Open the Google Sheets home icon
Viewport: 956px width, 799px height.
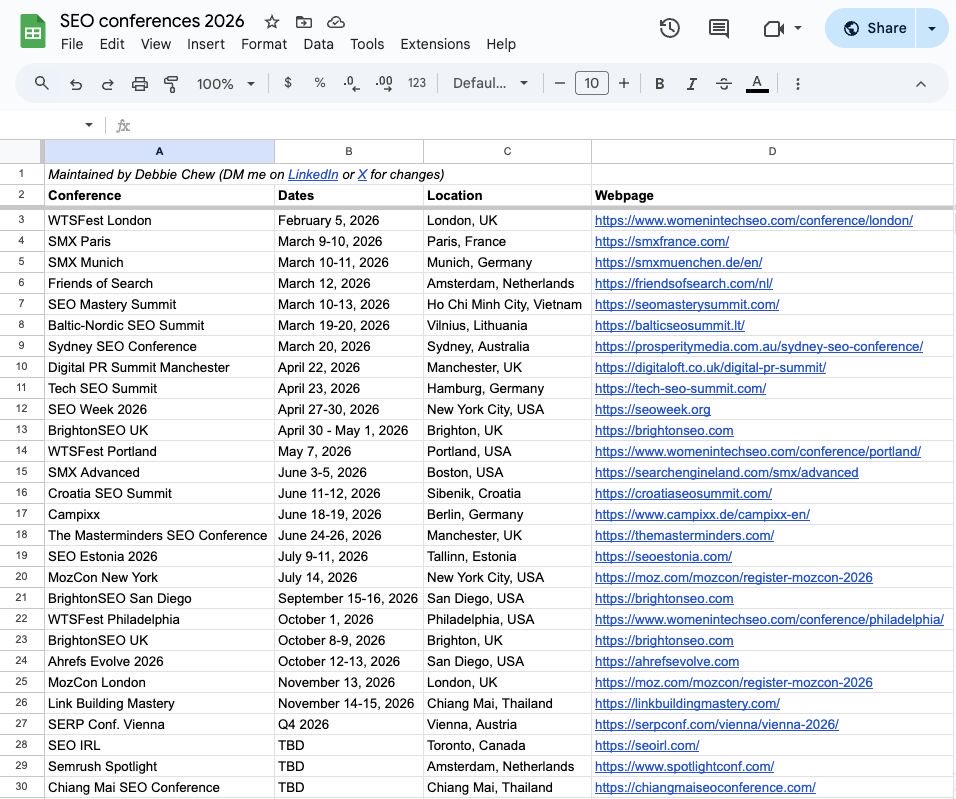(33, 31)
